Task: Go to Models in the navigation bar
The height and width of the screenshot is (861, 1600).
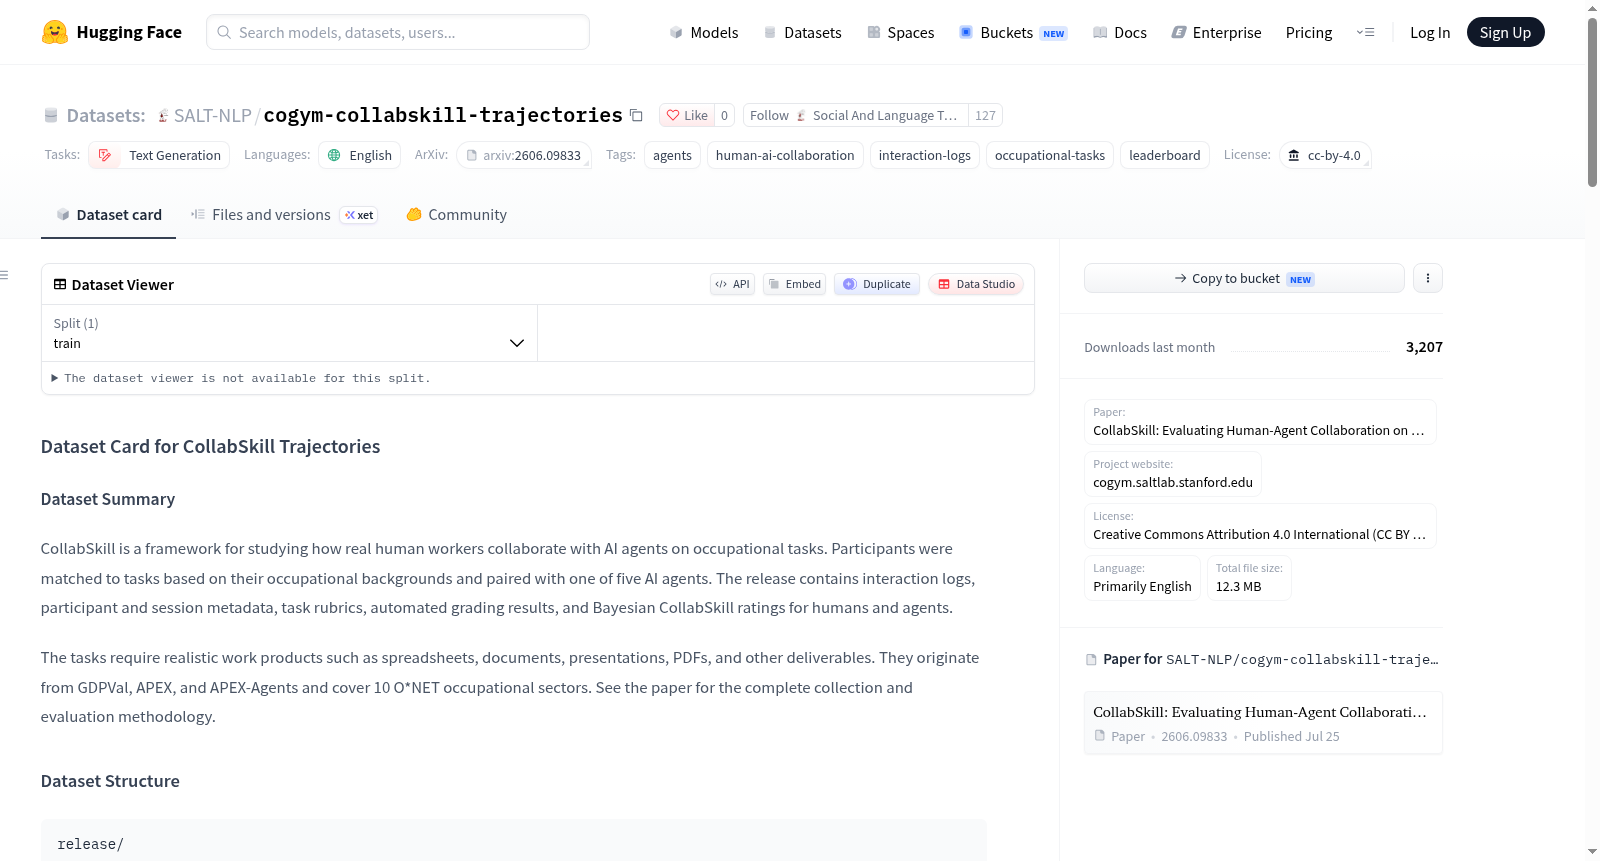Action: pos(704,32)
